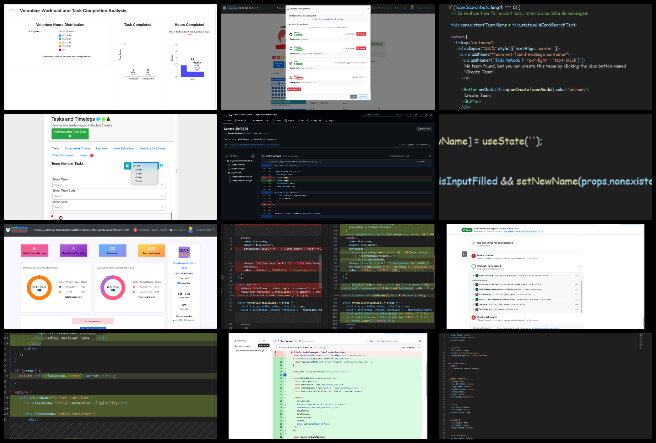Open the white pull request checks thumbnail
The image size is (656, 443).
545,277
